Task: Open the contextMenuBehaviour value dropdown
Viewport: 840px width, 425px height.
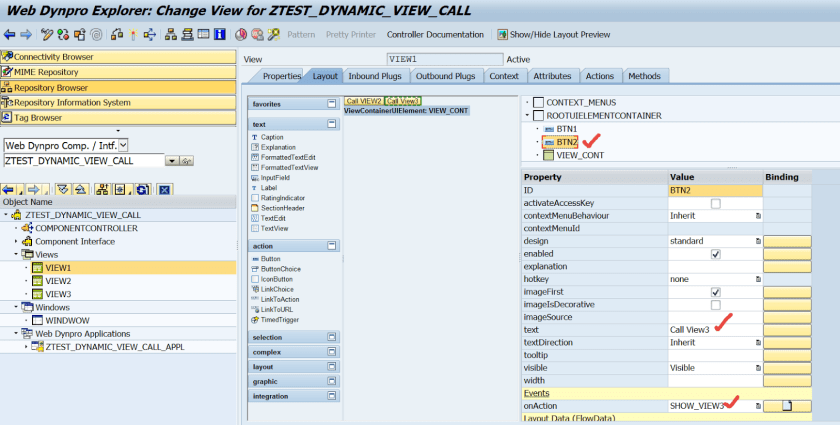Action: click(758, 216)
